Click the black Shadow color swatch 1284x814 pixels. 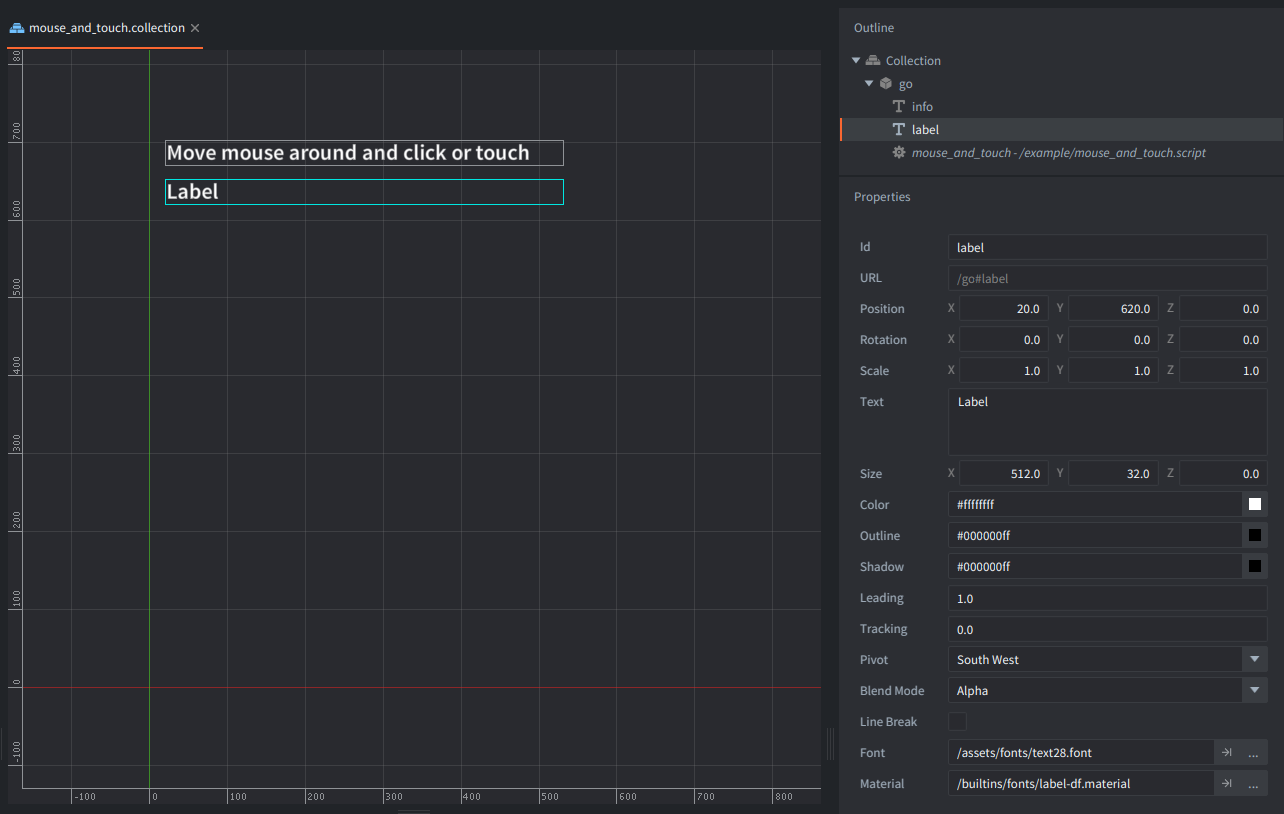[x=1255, y=566]
